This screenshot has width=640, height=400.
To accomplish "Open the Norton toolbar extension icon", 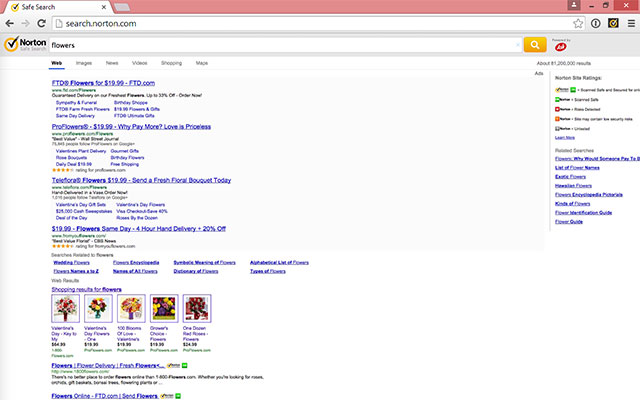I will pyautogui.click(x=613, y=23).
